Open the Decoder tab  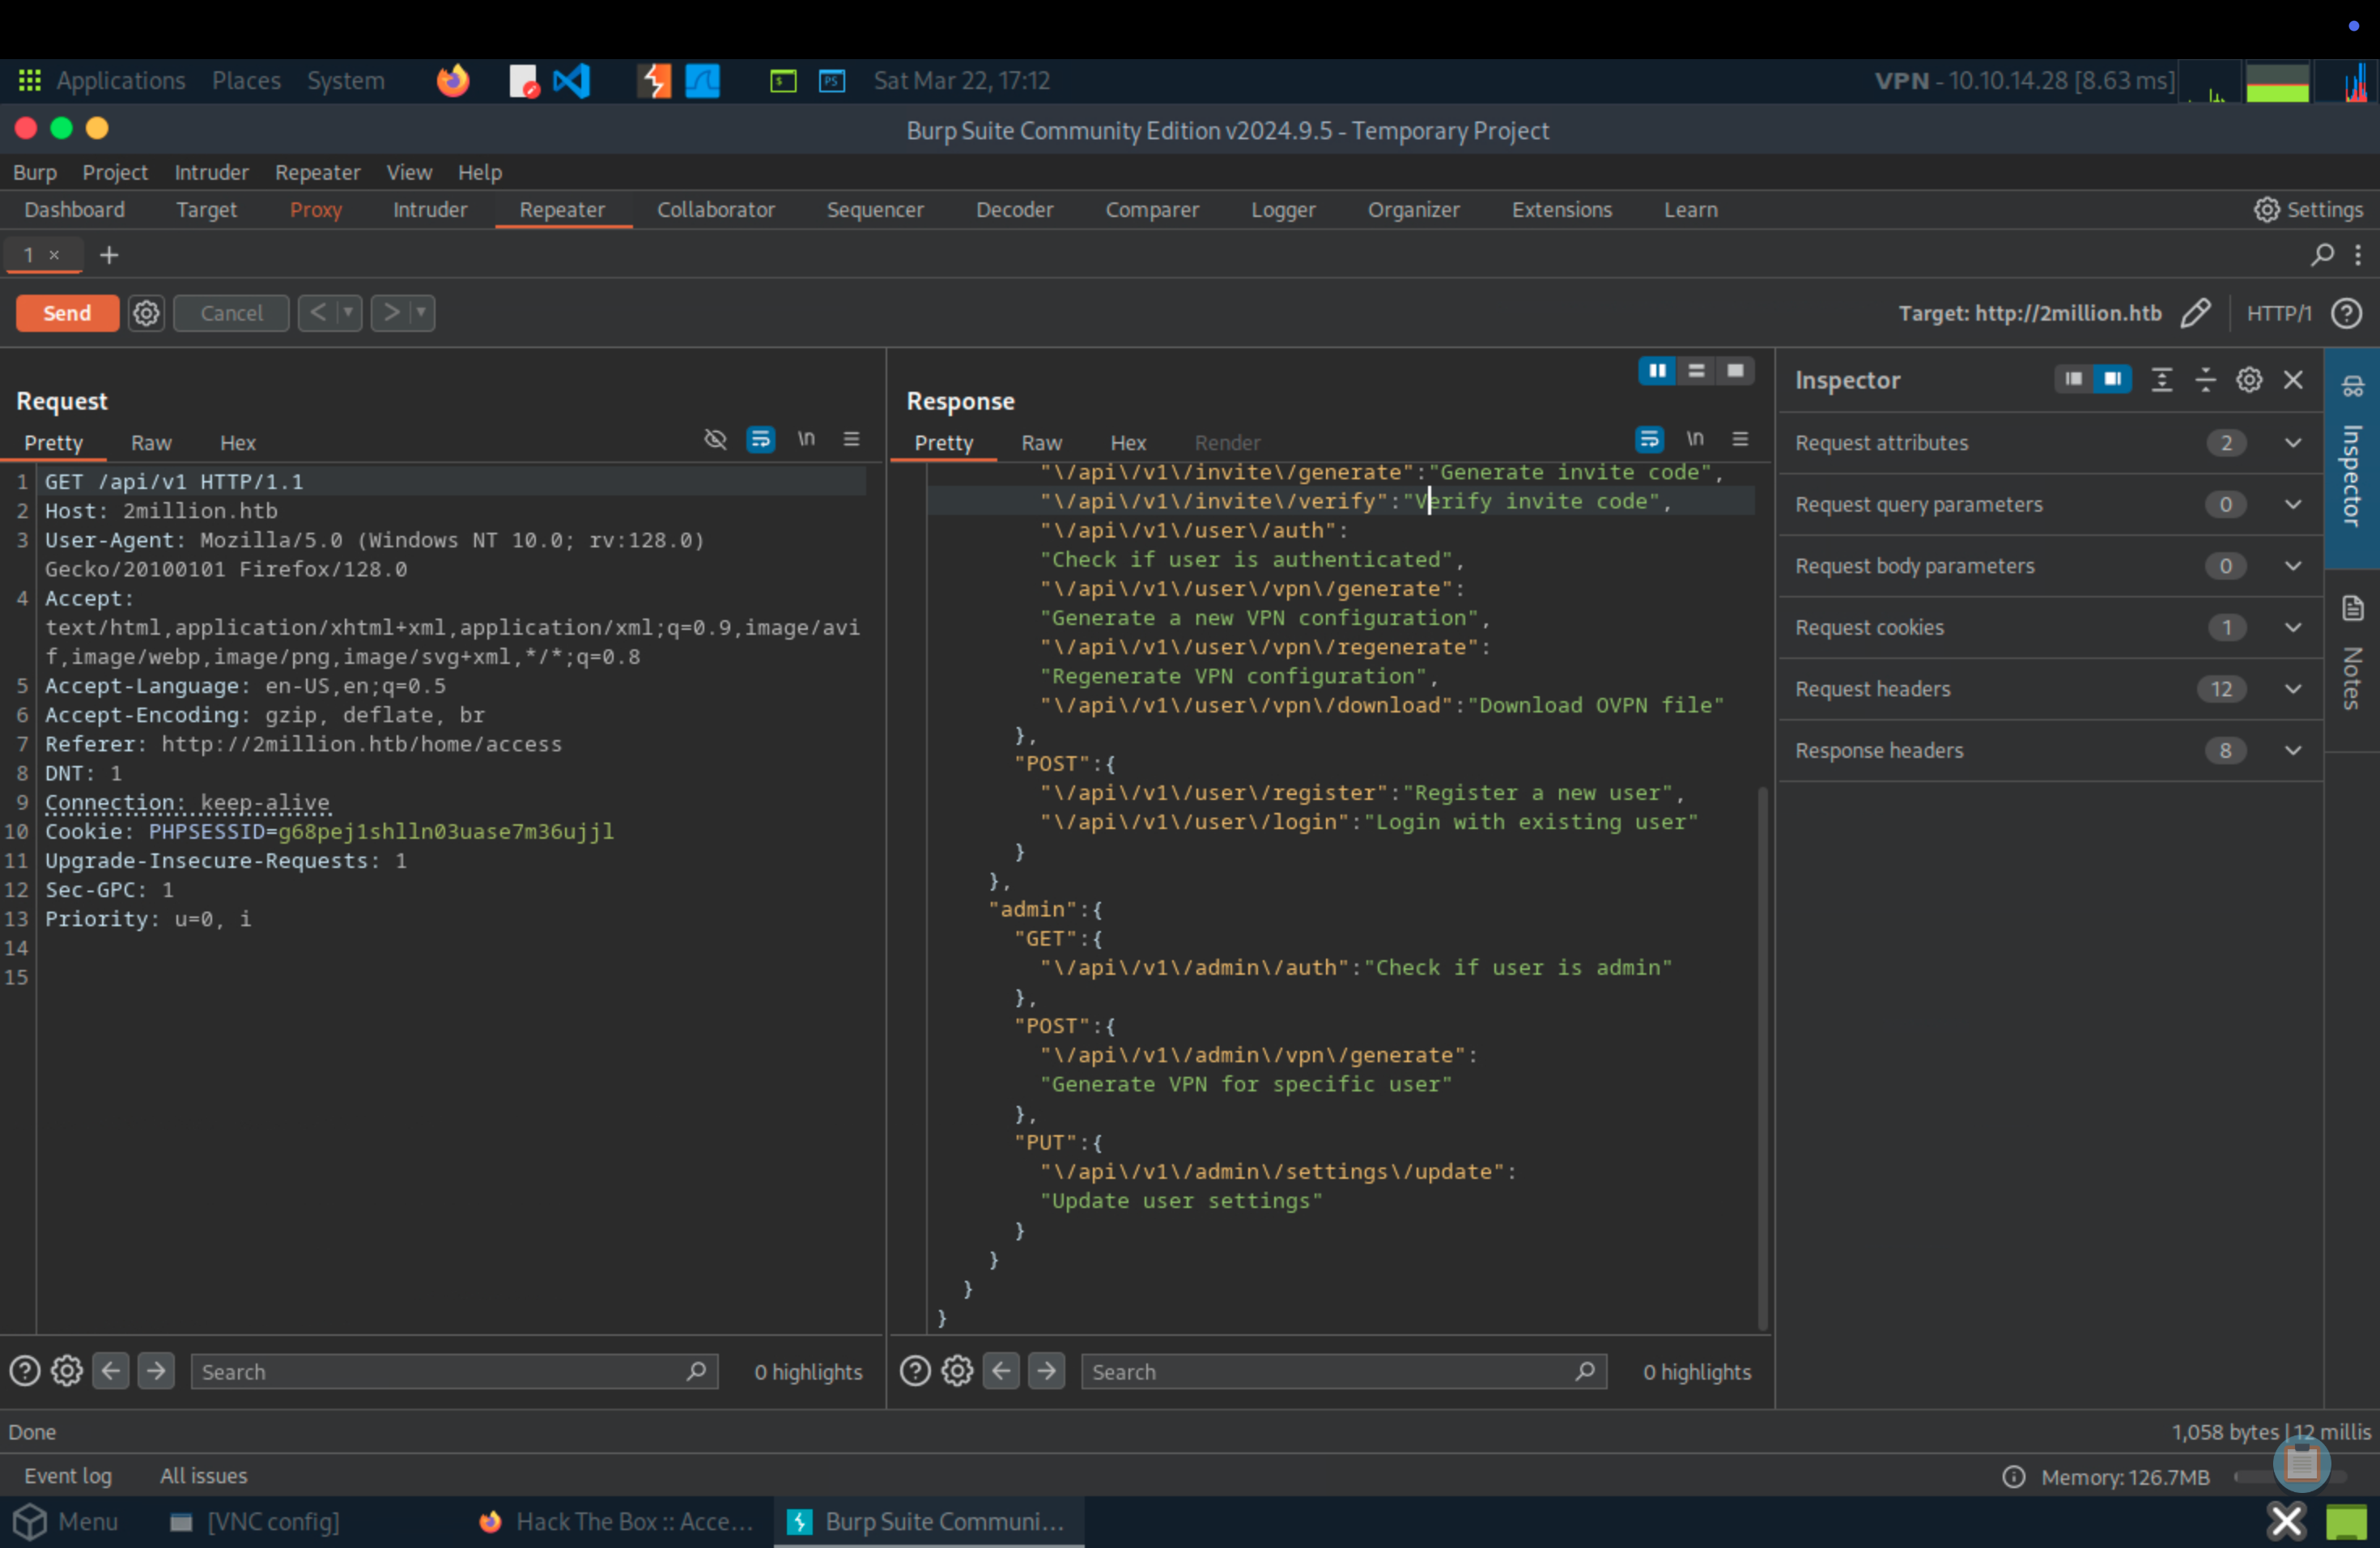pyautogui.click(x=1014, y=210)
